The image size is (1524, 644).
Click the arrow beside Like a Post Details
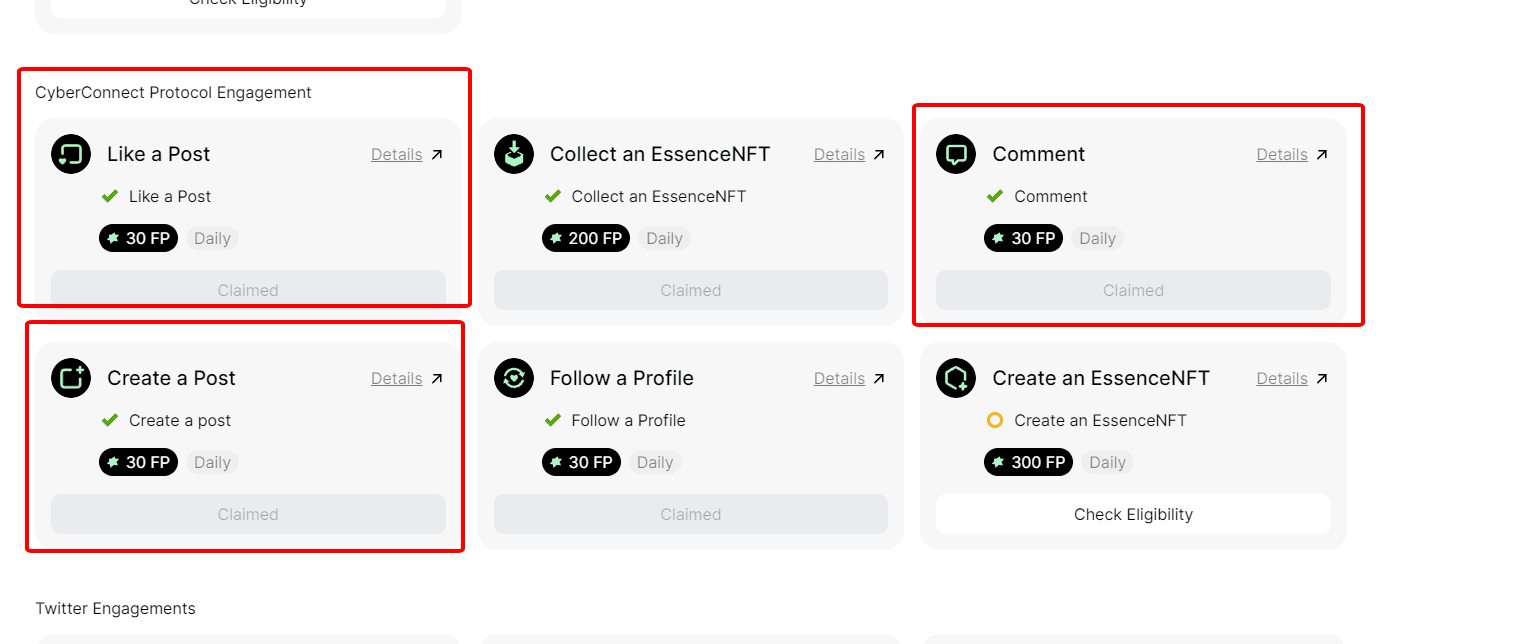click(x=436, y=155)
